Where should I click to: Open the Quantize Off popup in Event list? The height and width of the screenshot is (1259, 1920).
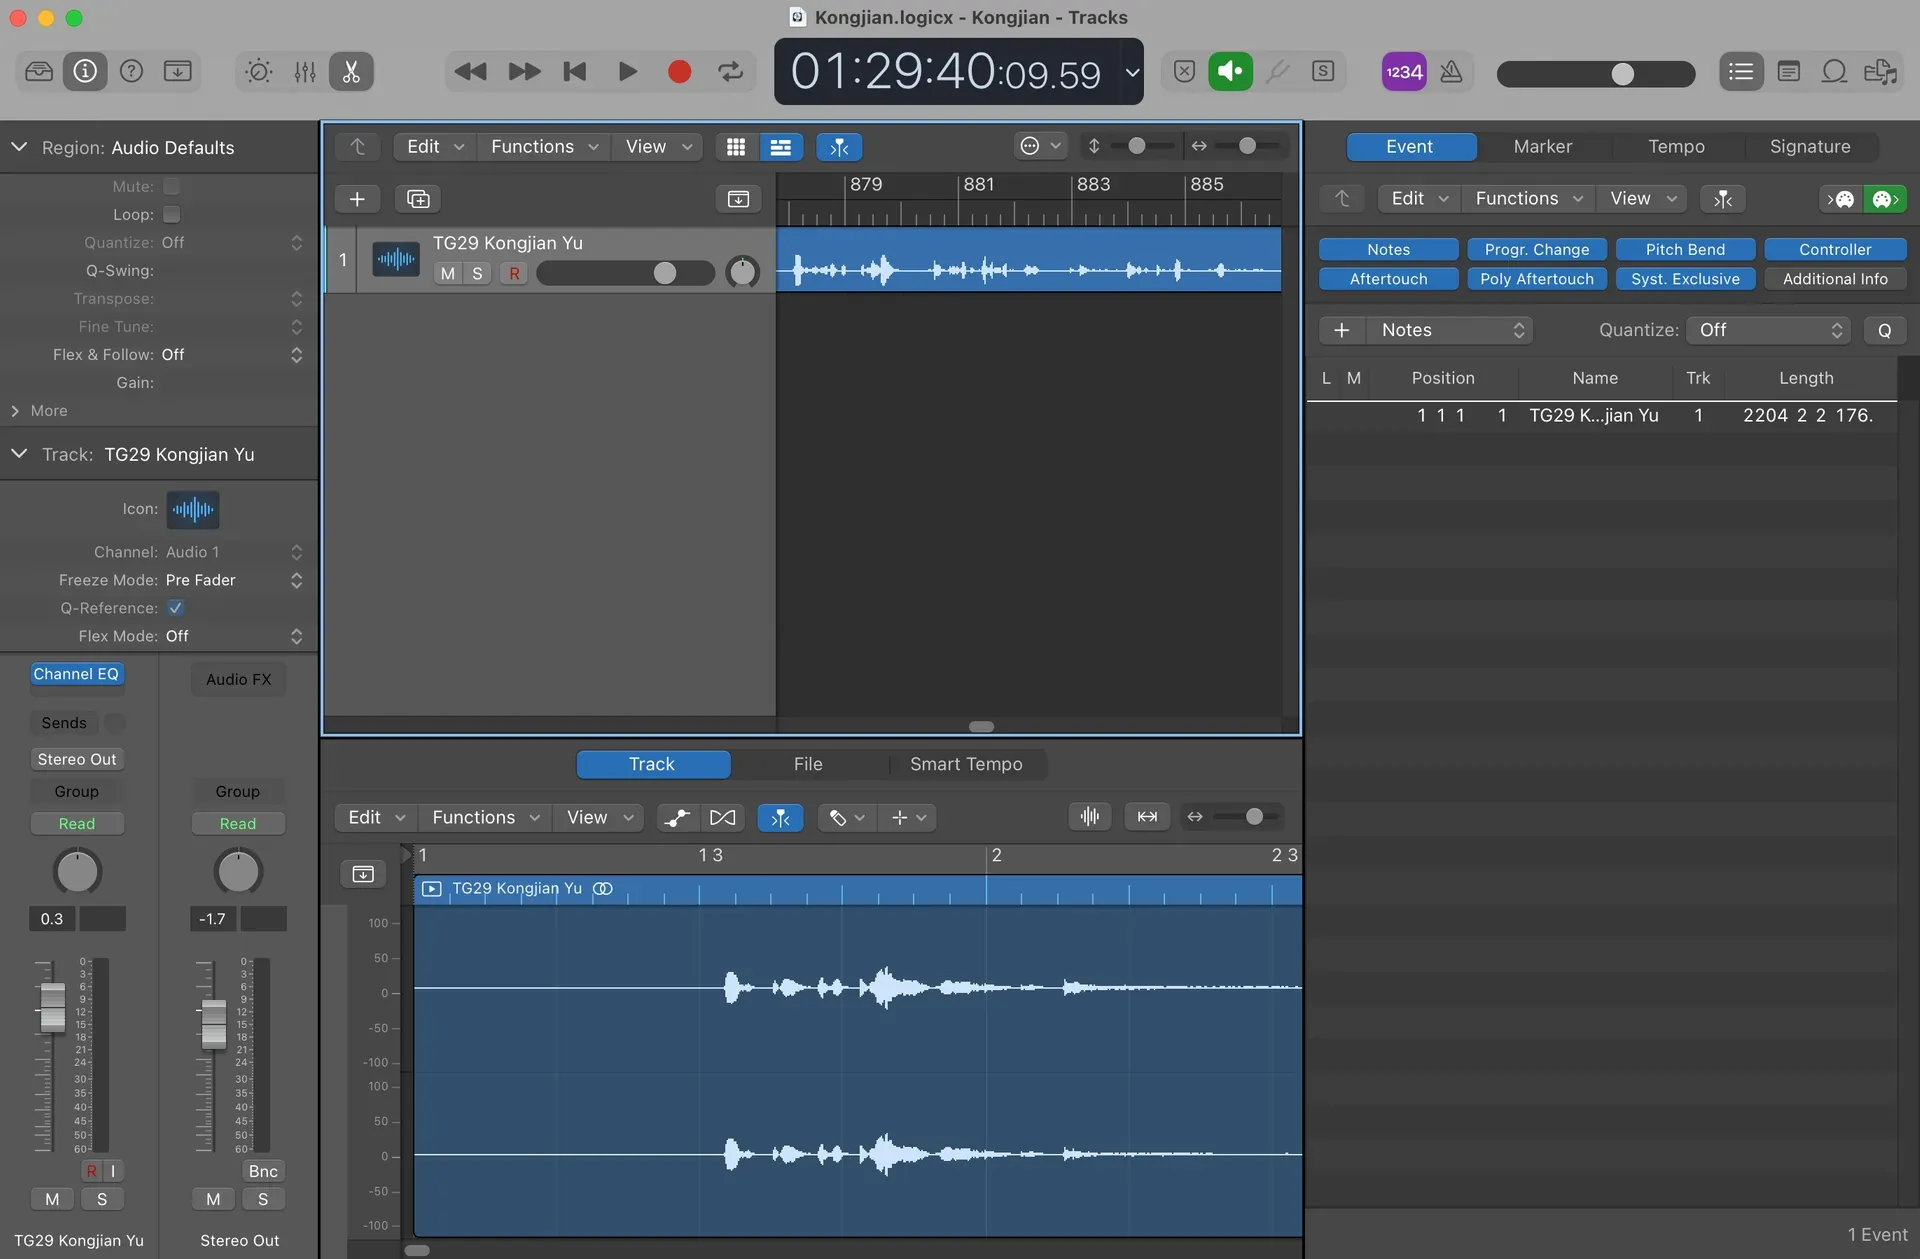tap(1768, 330)
